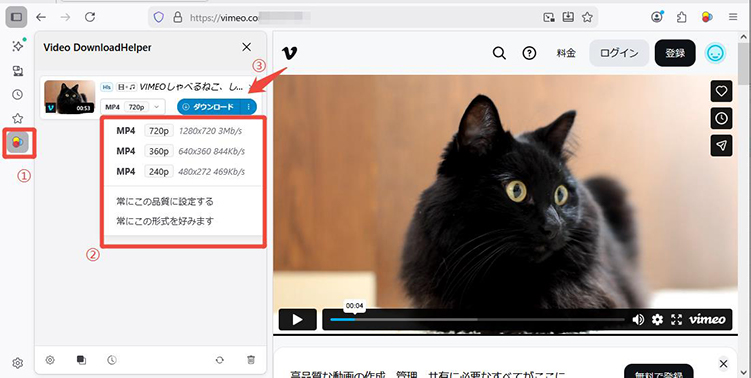This screenshot has height=378, width=751.
Task: Go back to previous page
Action: click(41, 17)
